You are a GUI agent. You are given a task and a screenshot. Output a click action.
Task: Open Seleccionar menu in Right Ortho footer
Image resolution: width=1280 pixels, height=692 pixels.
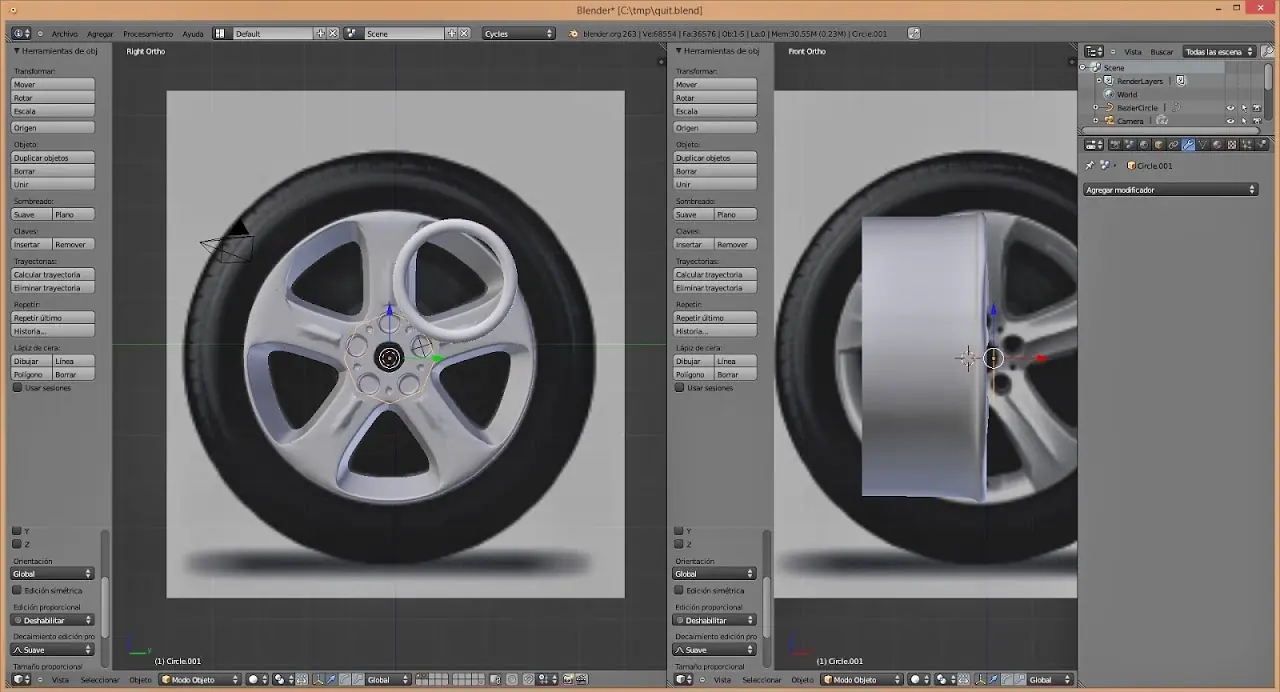(x=100, y=680)
